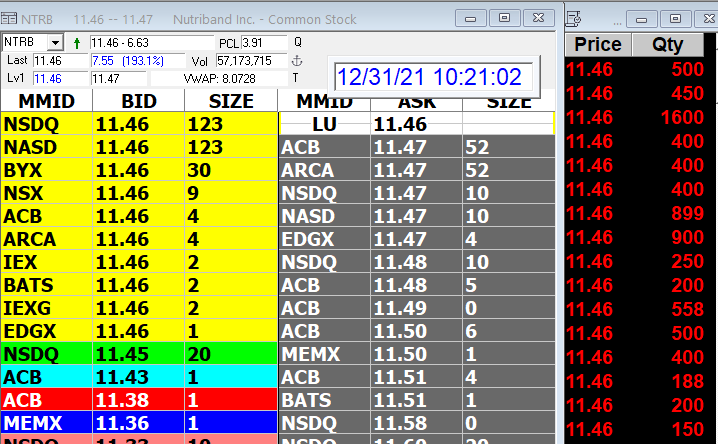Click the T letter indicator
This screenshot has width=718, height=444.
(295, 78)
